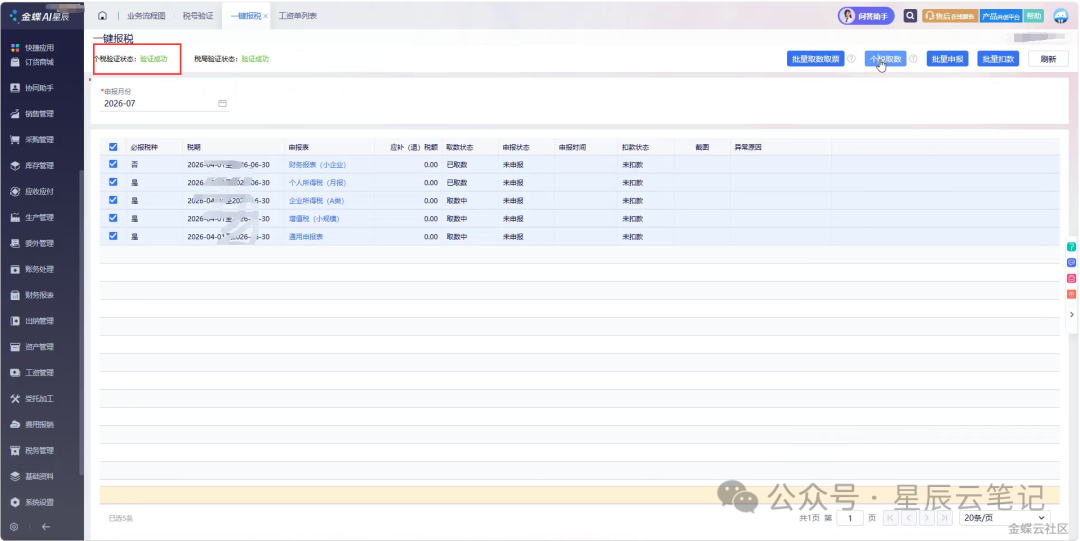This screenshot has width=1080, height=541.
Task: Click 产品共创平台 button
Action: [x=1001, y=16]
